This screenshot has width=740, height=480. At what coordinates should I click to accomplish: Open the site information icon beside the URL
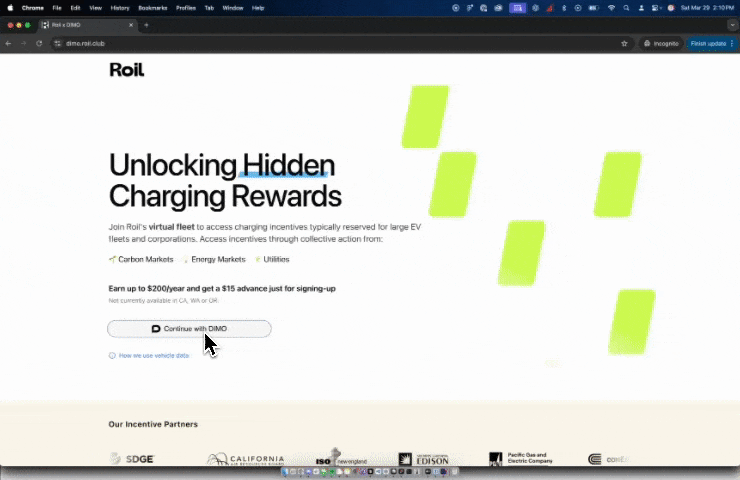coord(58,43)
